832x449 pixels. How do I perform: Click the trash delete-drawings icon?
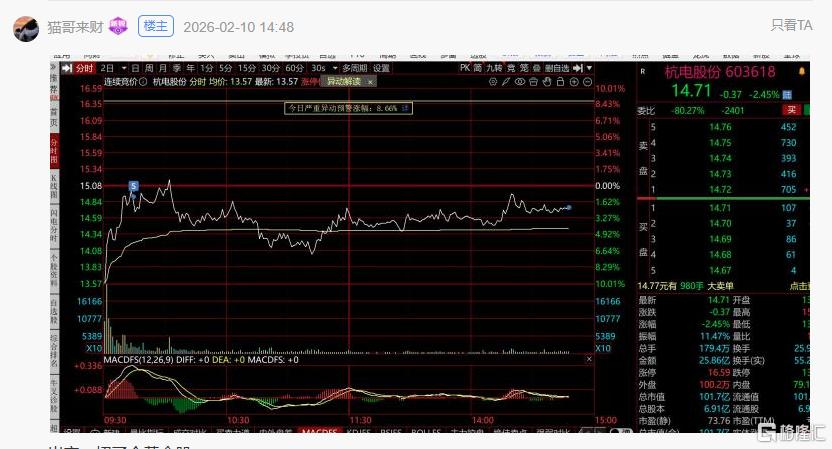pos(534,82)
